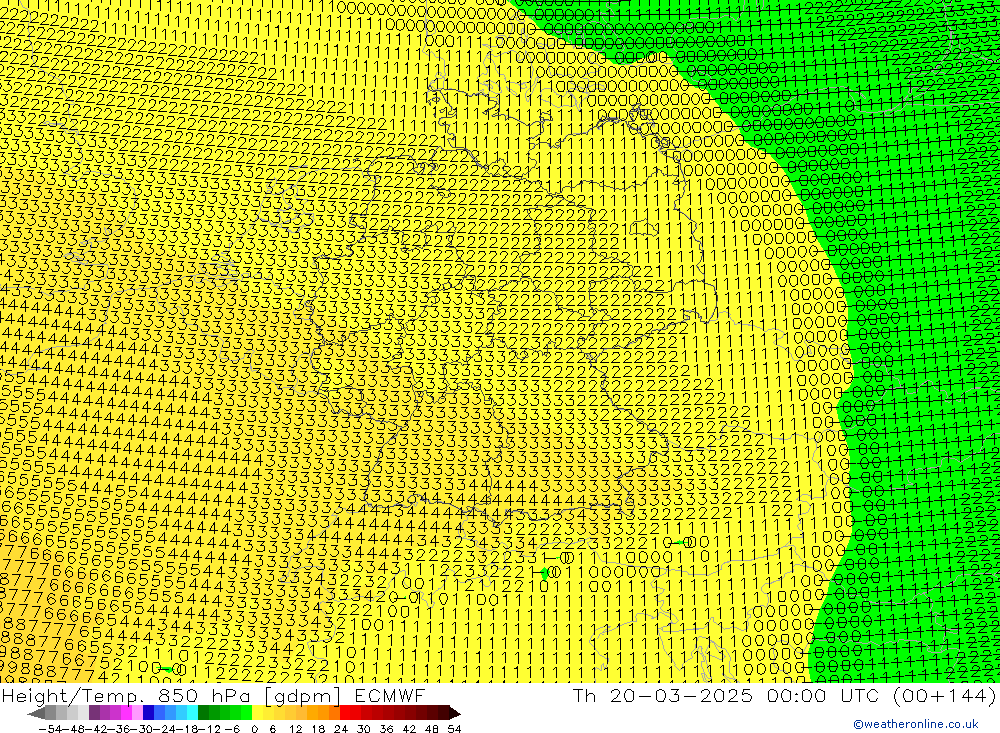Click the '12' label under the color bar
1000x733 pixels.
click(295, 729)
